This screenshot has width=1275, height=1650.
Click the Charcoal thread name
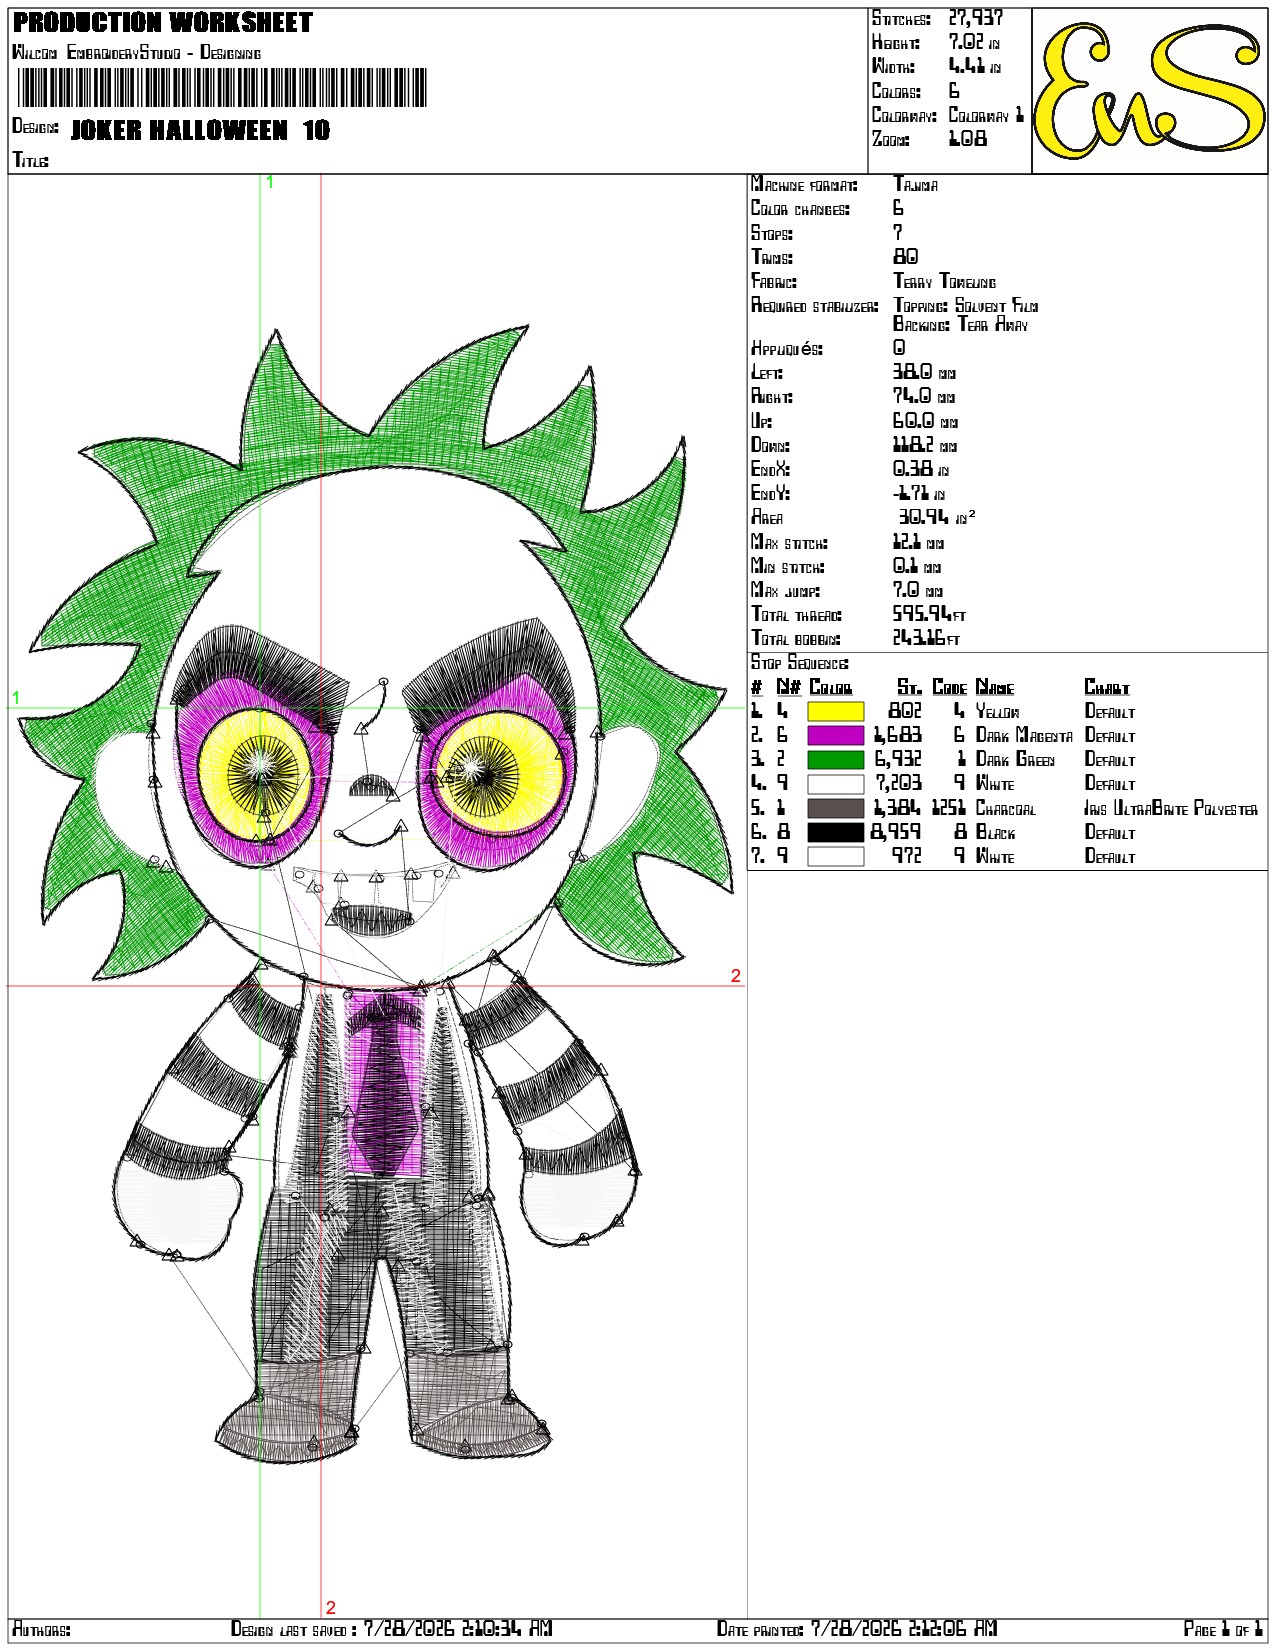(x=1006, y=808)
